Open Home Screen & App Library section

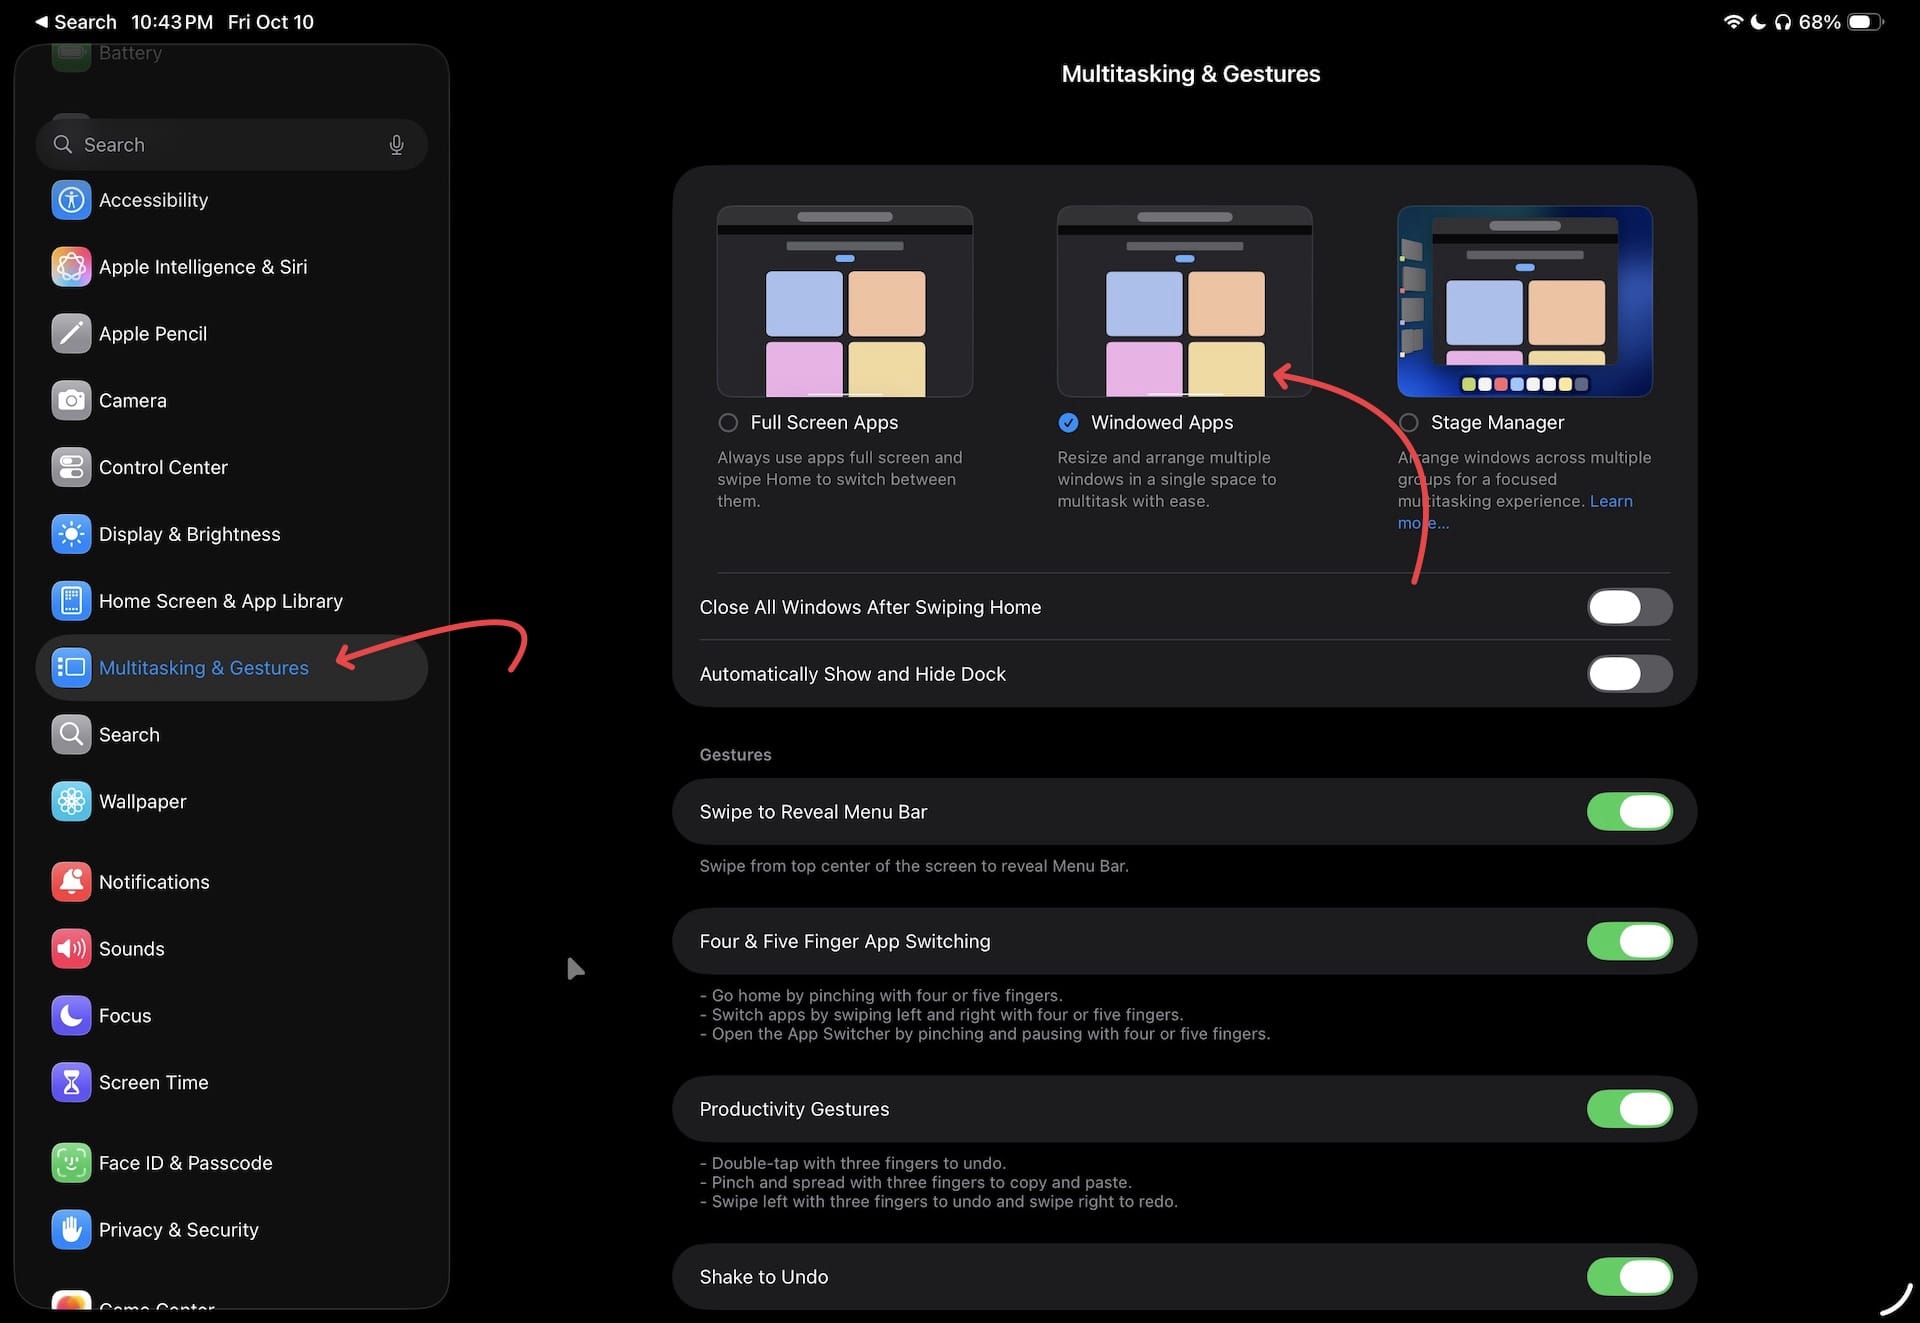[220, 601]
